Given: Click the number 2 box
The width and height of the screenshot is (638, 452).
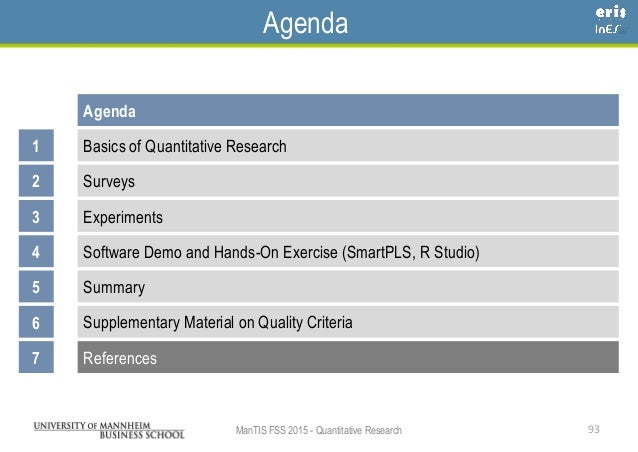Looking at the screenshot, I should tap(36, 181).
